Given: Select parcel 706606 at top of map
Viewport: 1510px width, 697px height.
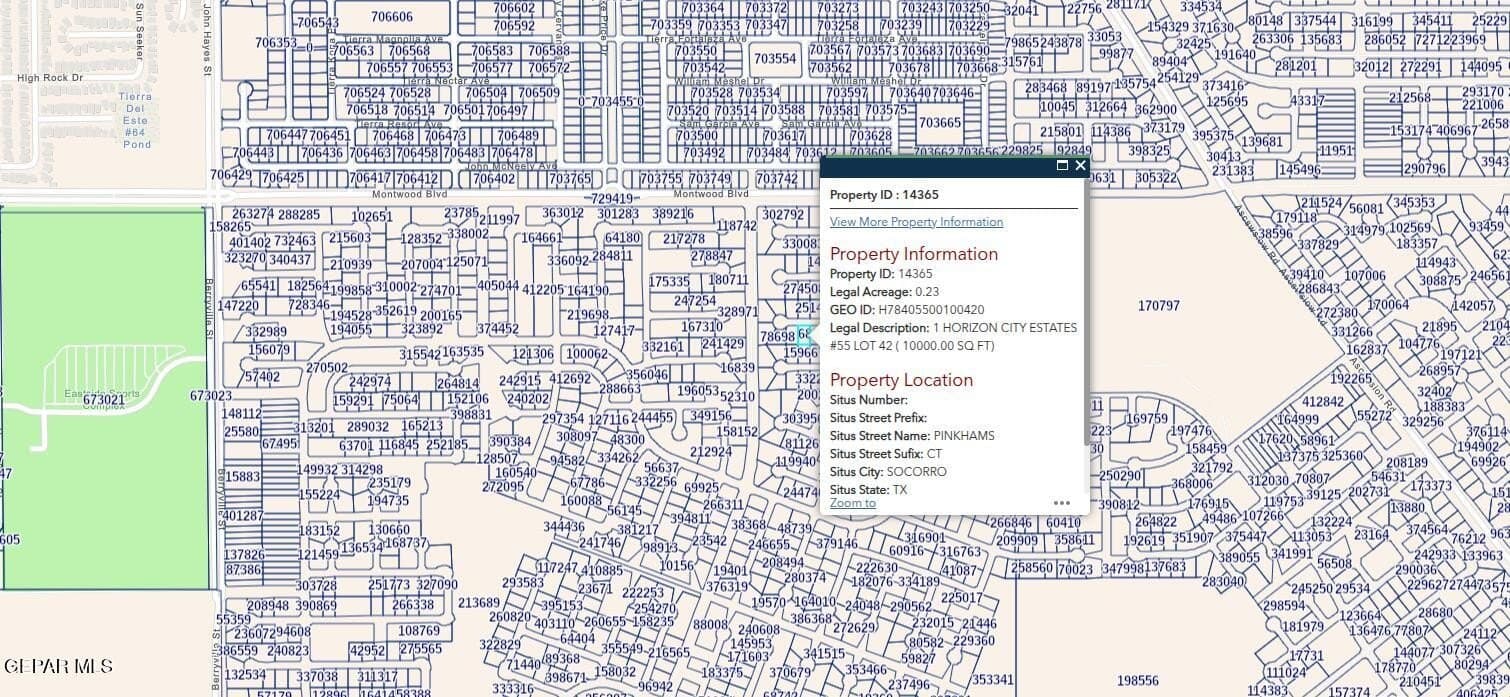Looking at the screenshot, I should tap(391, 17).
